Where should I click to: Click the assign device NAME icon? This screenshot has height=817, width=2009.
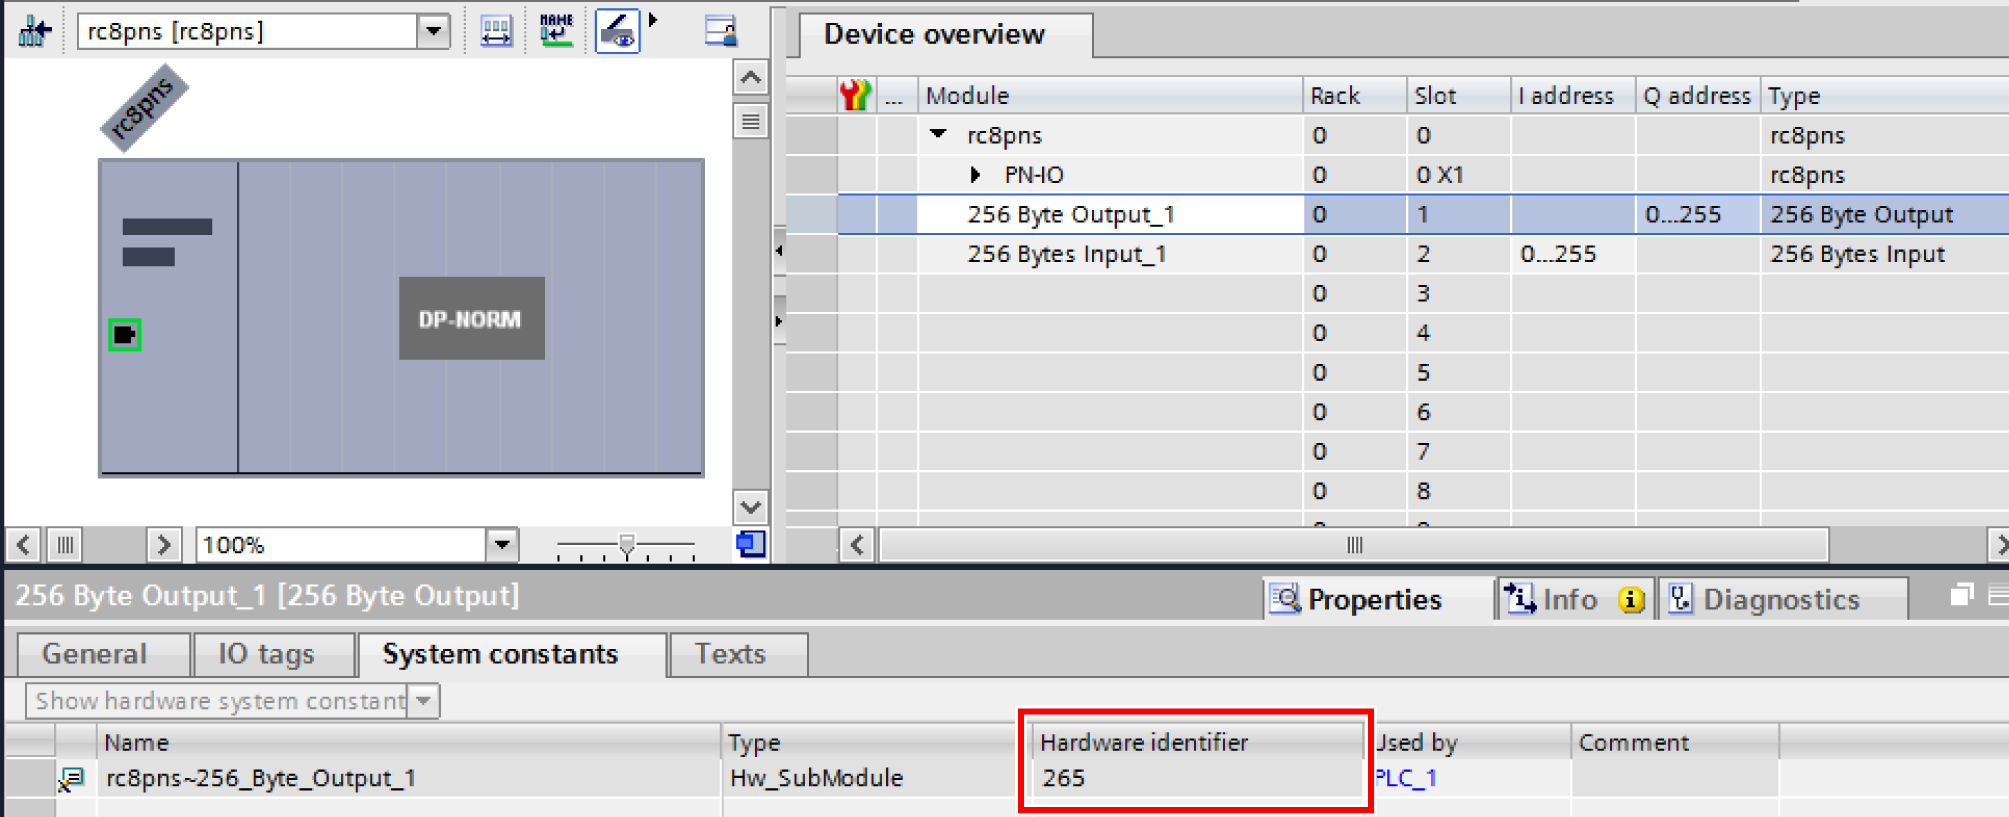pyautogui.click(x=556, y=31)
